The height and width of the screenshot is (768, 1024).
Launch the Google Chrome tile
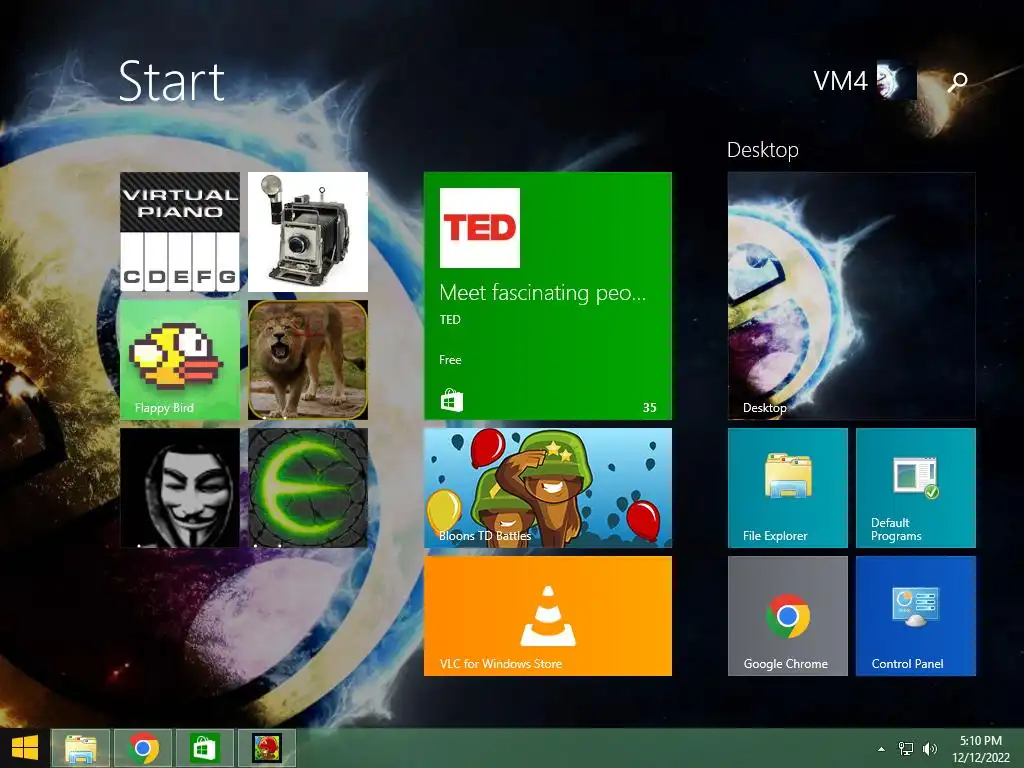(788, 616)
